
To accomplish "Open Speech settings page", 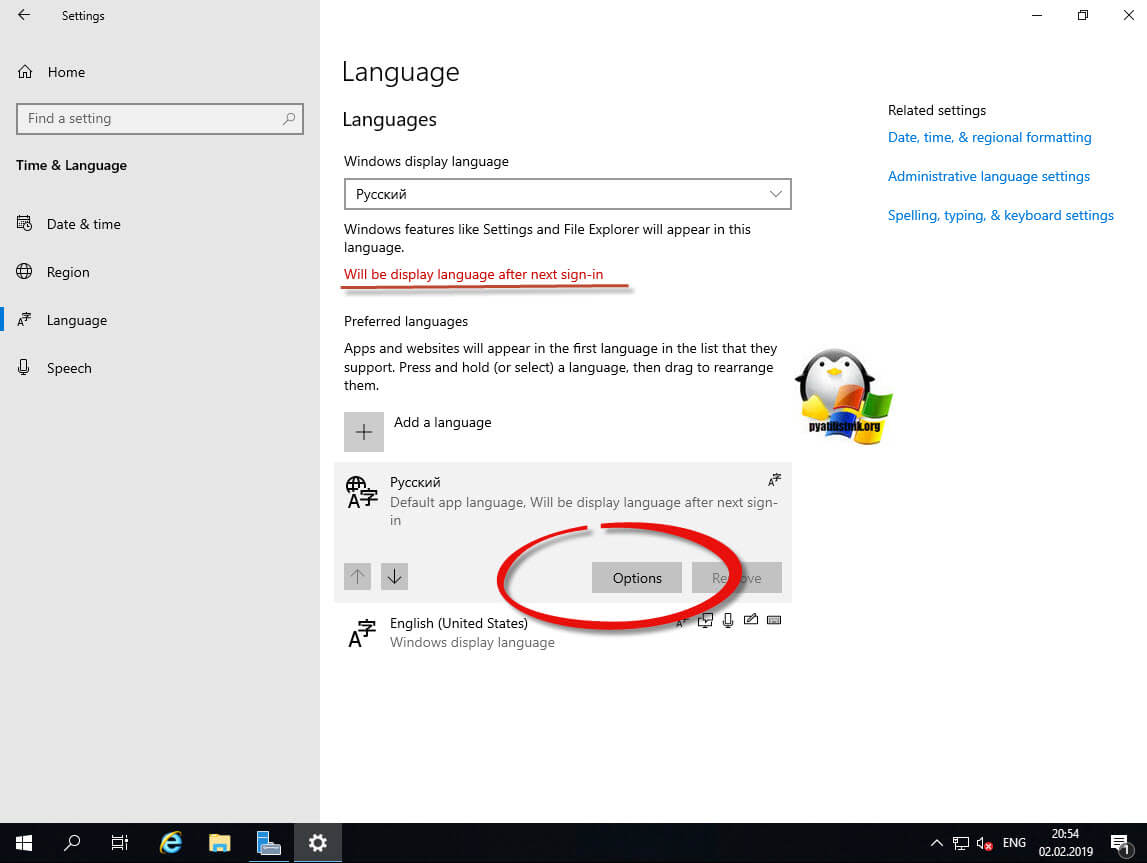I will pyautogui.click(x=69, y=368).
